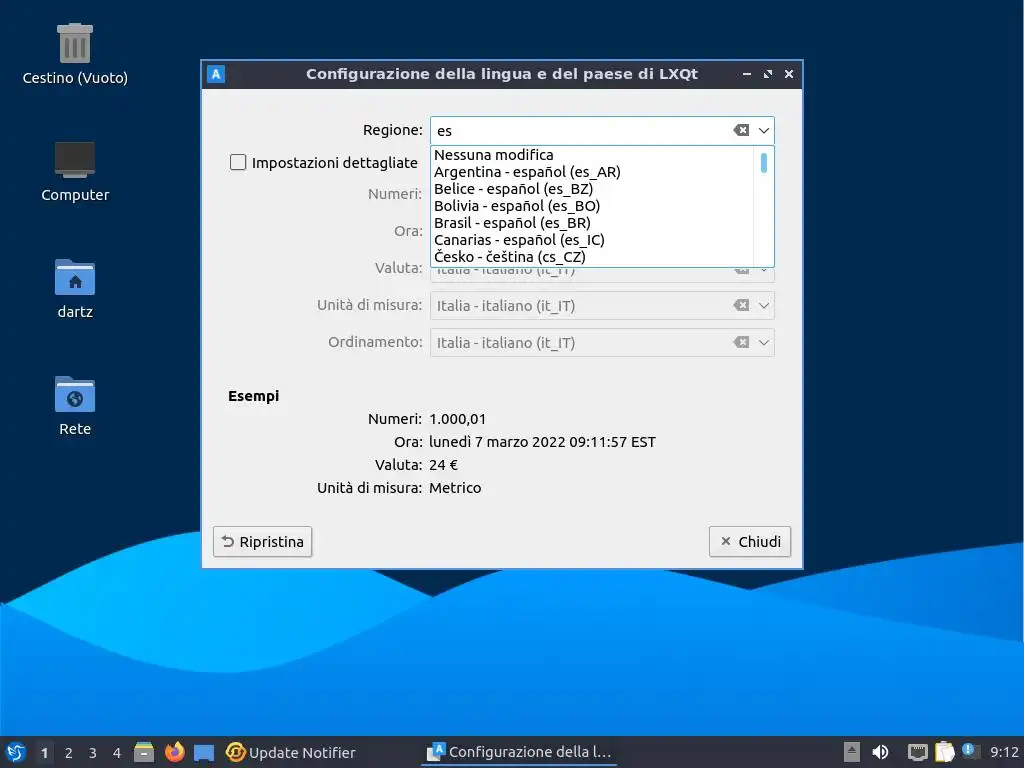Select Canarias - español (es_IC)
1024x768 pixels.
[x=593, y=240]
